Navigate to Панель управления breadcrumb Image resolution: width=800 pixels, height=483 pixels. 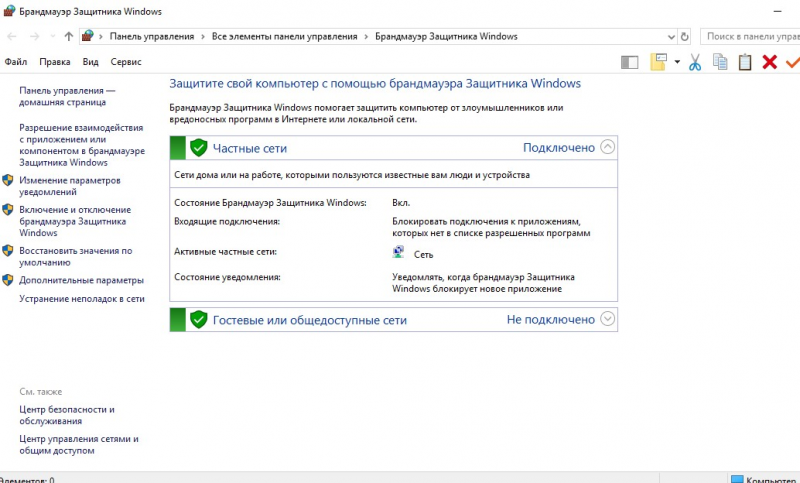click(x=152, y=37)
